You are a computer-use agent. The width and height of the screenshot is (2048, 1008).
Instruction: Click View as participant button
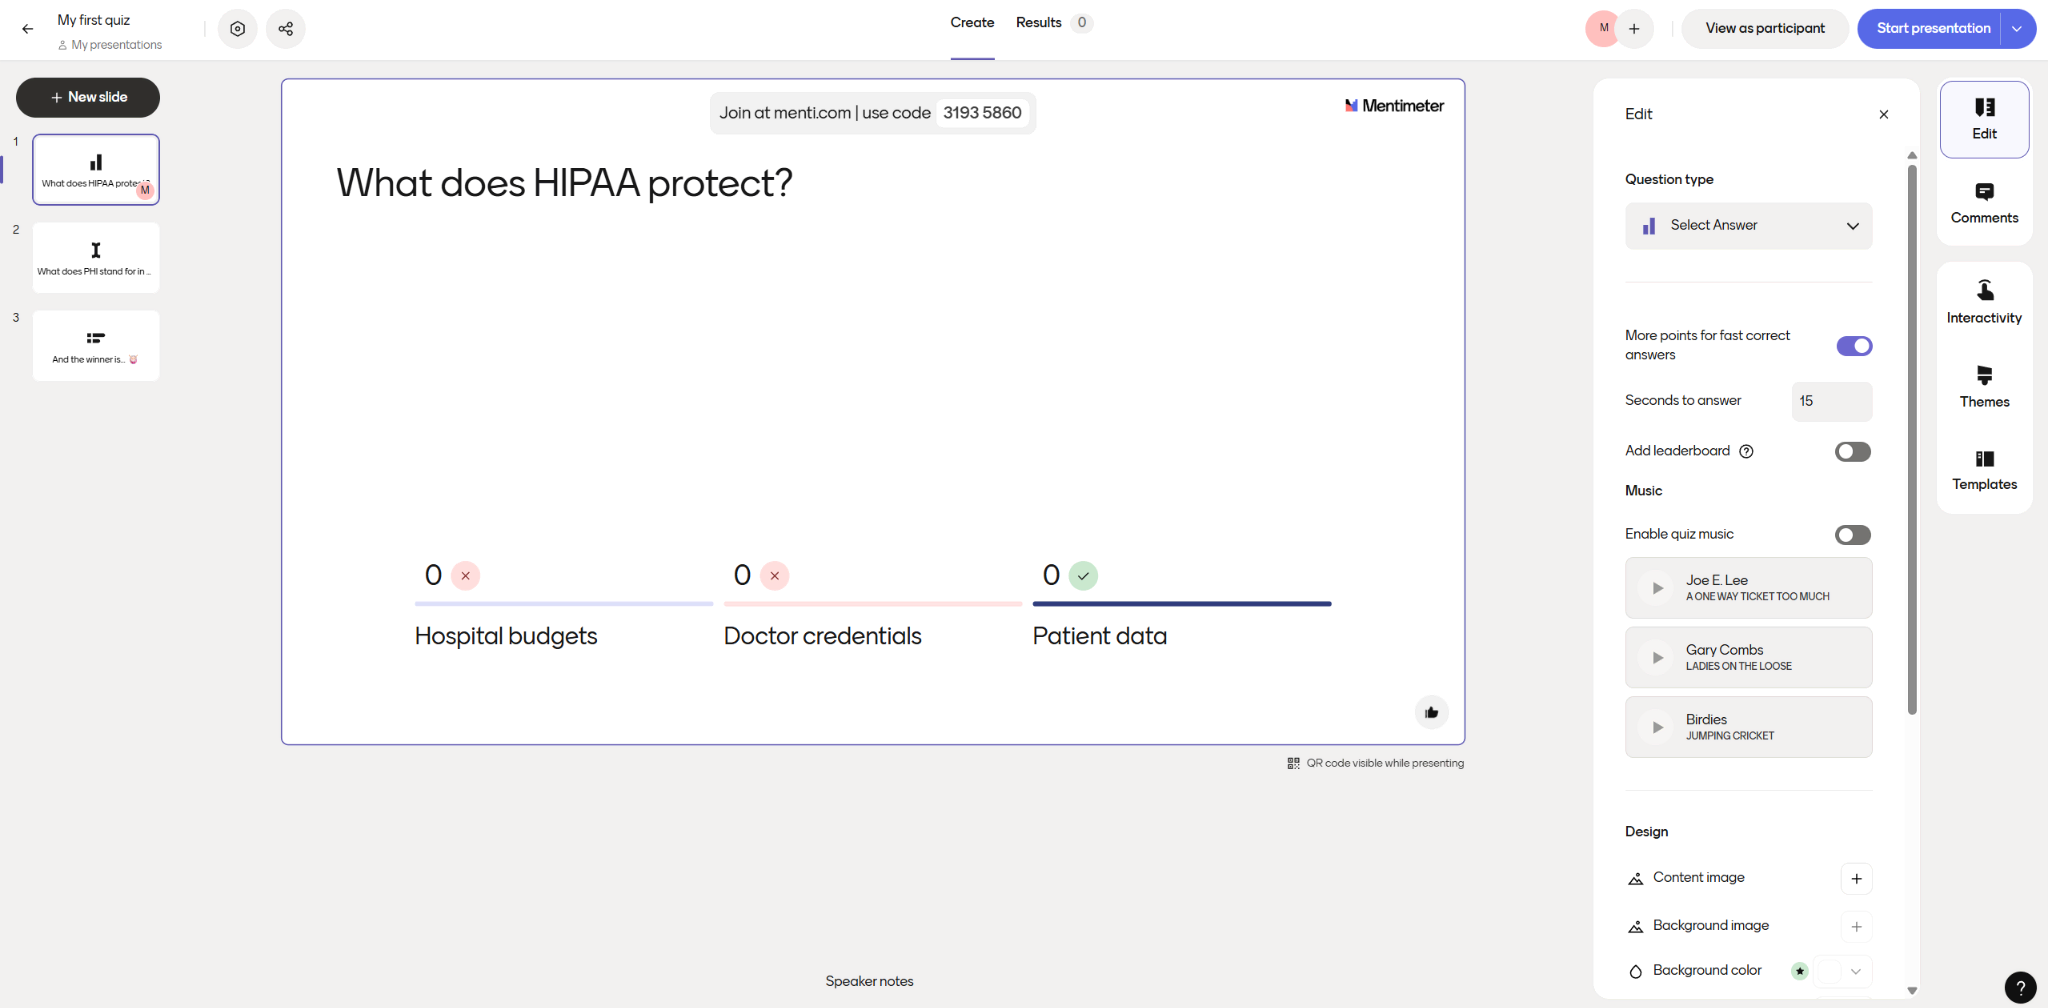click(1764, 29)
